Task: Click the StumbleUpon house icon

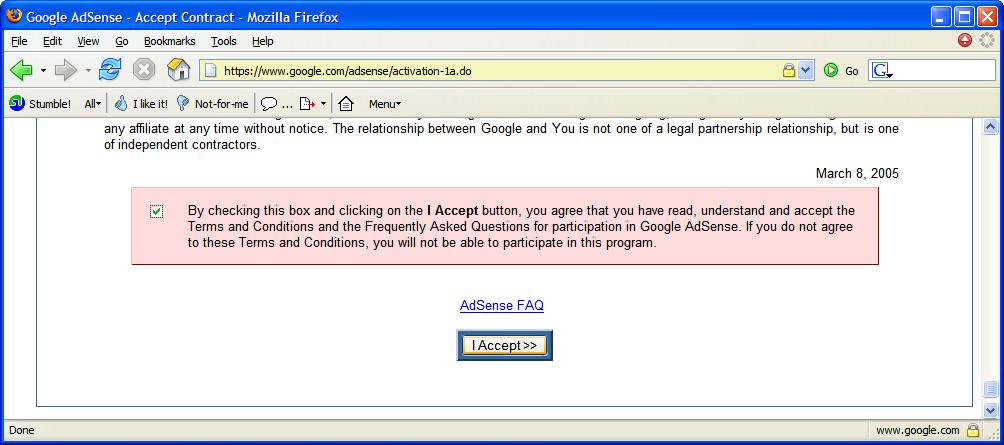Action: [346, 104]
